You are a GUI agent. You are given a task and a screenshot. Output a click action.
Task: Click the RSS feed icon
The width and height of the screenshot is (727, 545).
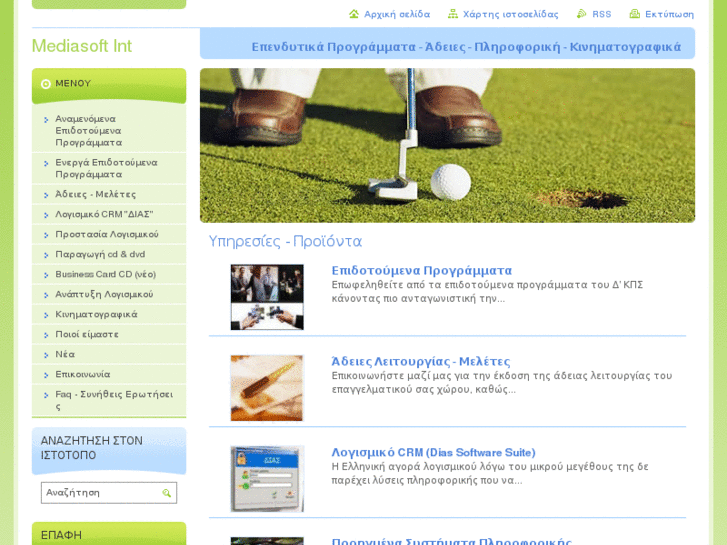pos(581,14)
